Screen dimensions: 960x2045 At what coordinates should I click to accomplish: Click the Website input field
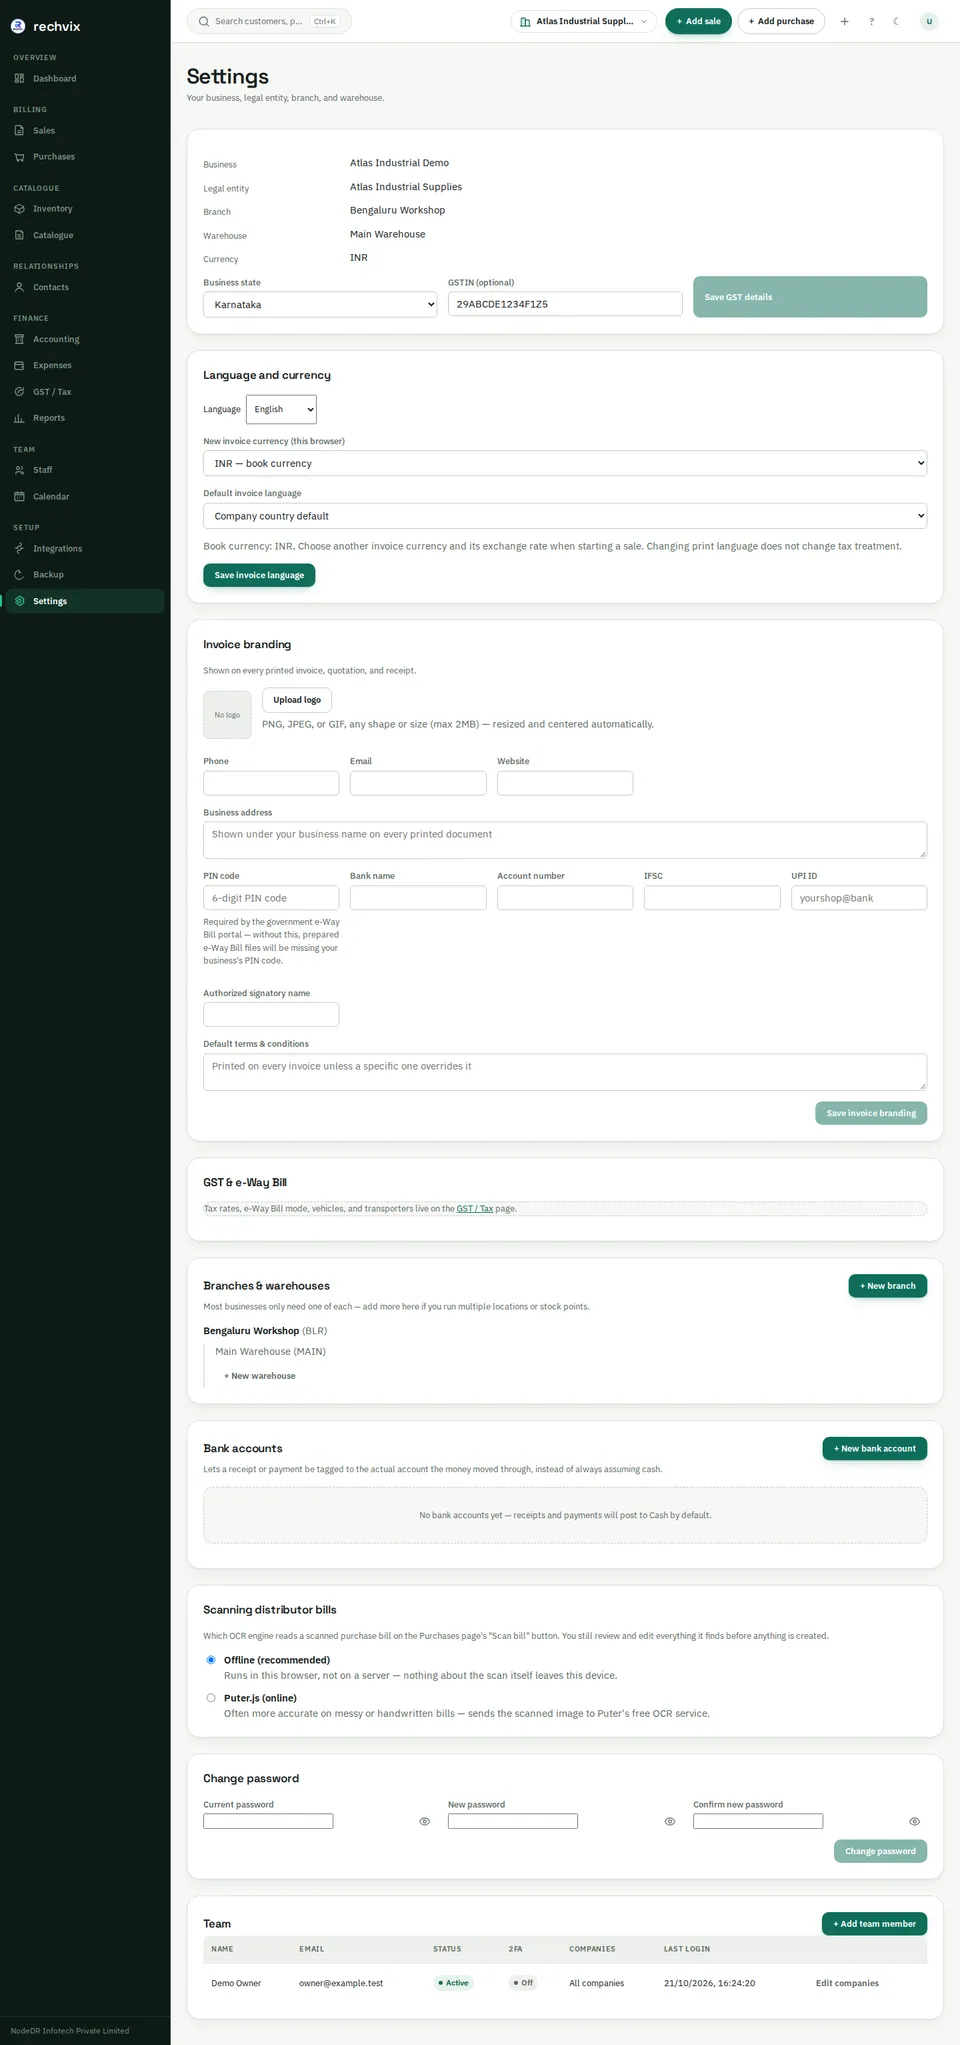coord(565,783)
